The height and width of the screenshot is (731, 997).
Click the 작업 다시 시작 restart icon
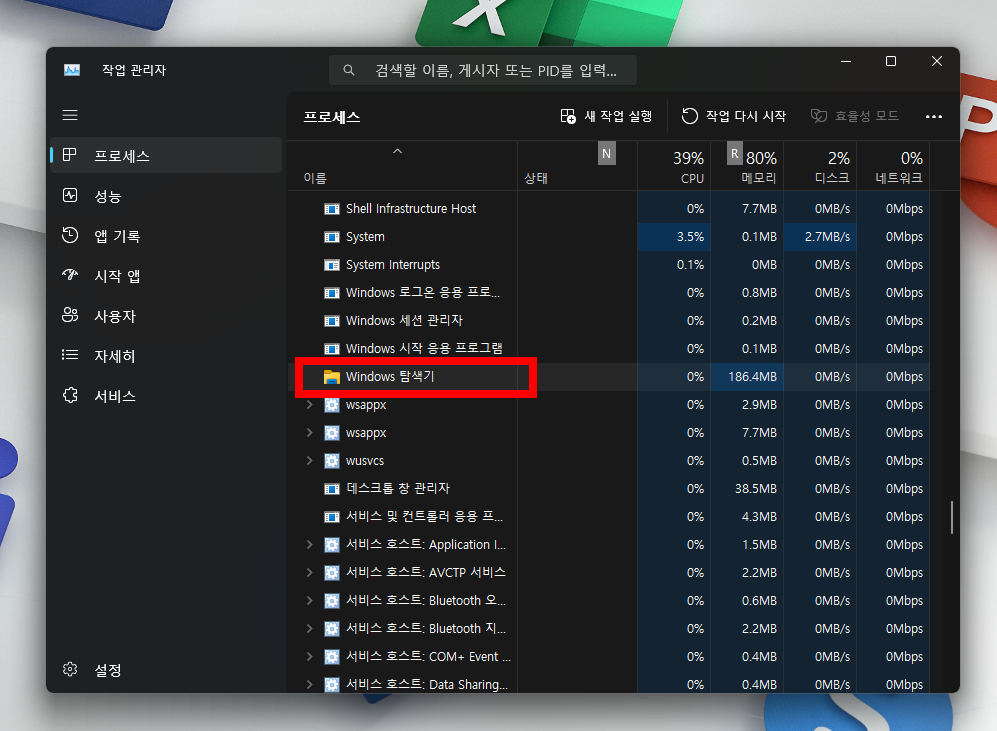pos(690,116)
